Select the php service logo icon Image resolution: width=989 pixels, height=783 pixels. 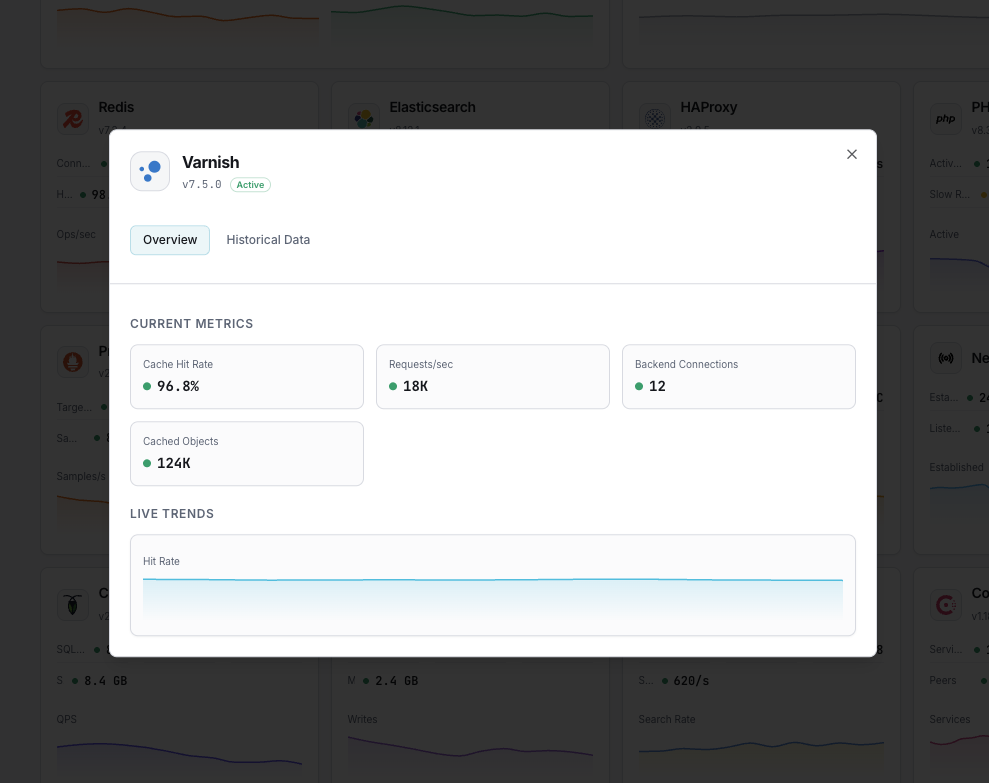946,117
